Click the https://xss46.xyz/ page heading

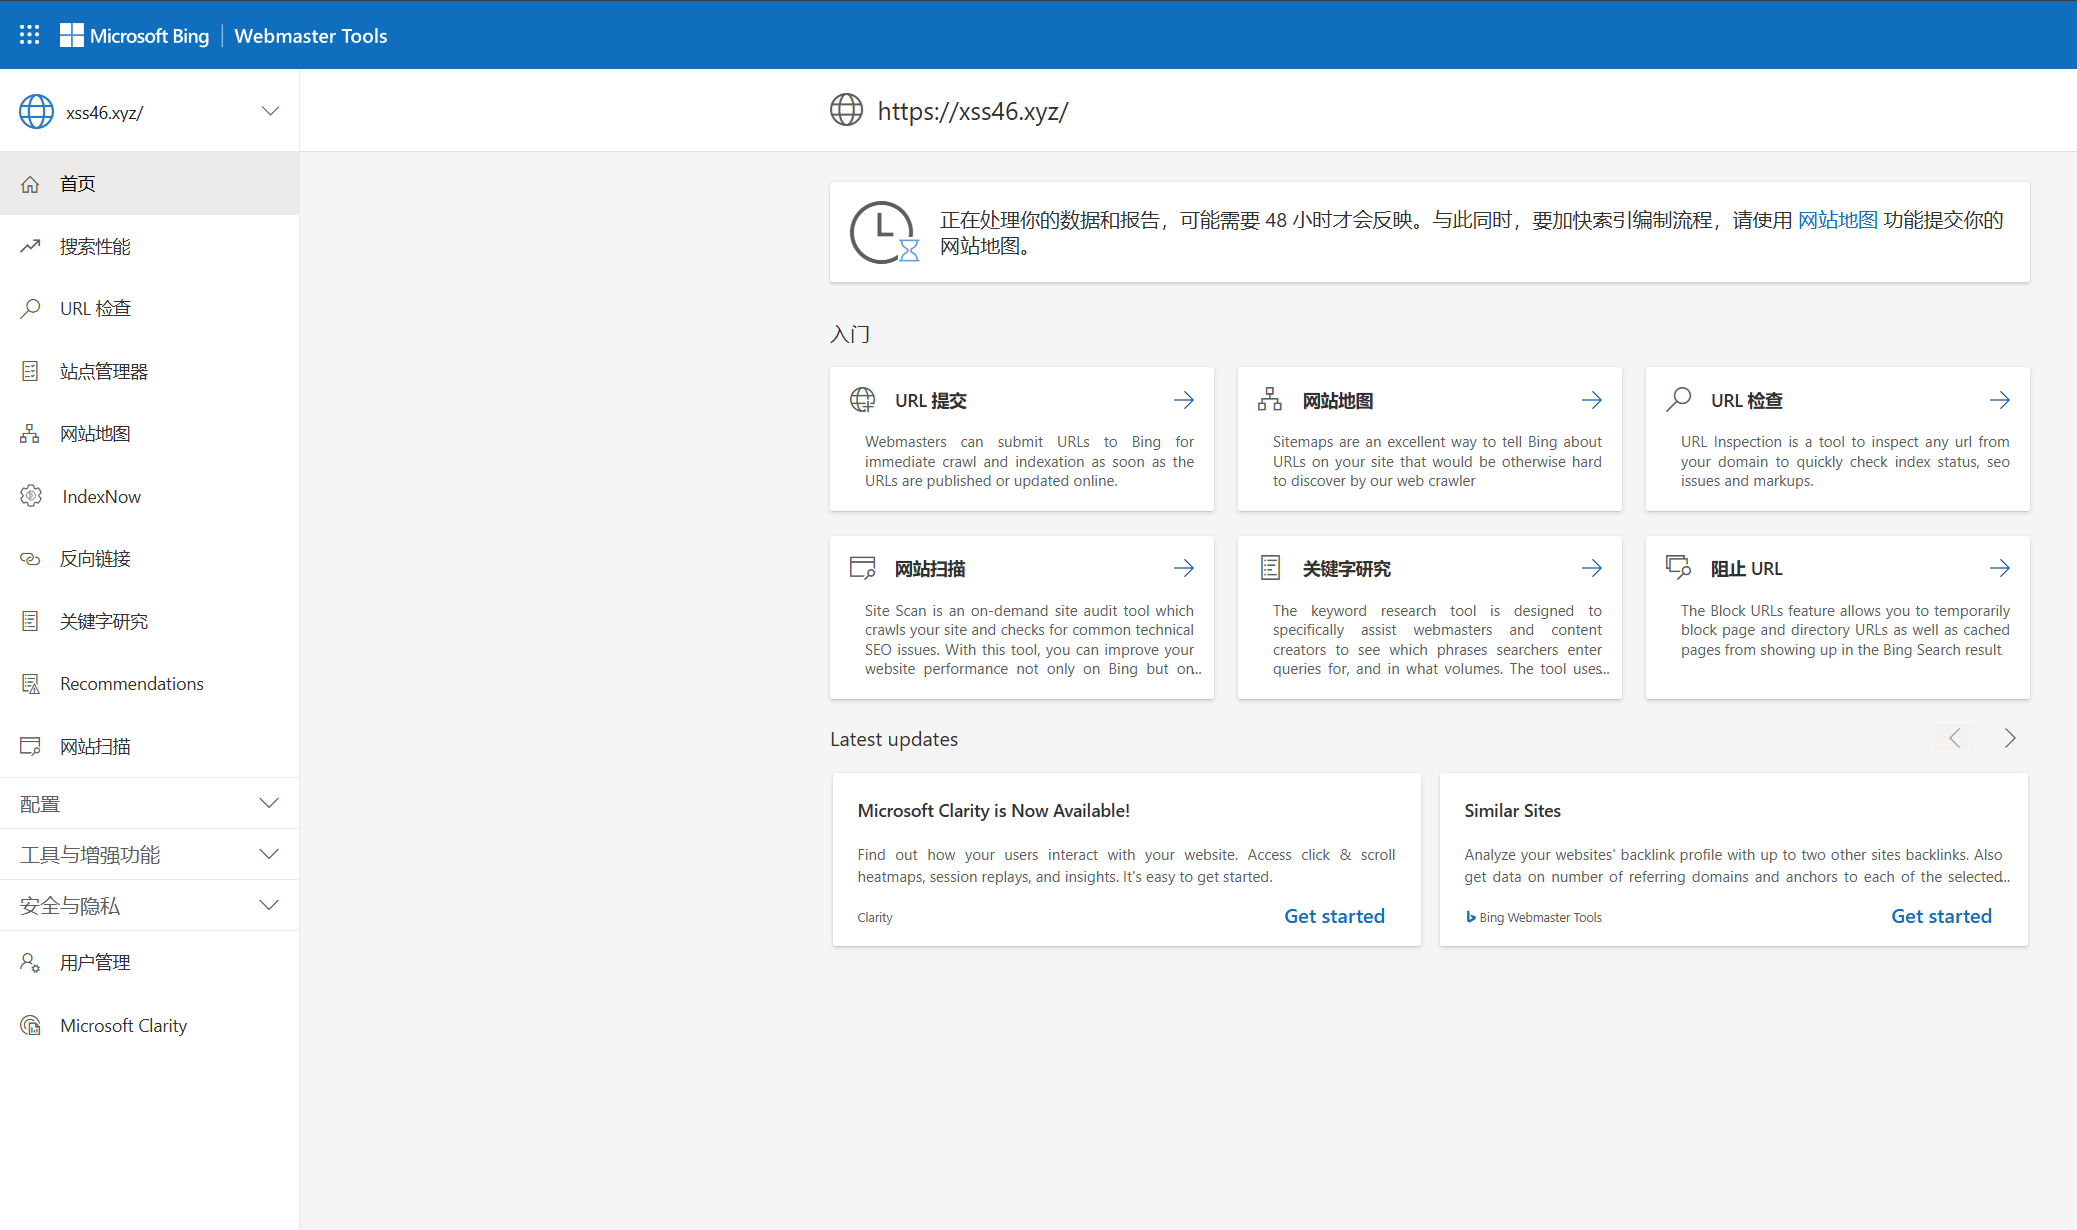pos(973,111)
